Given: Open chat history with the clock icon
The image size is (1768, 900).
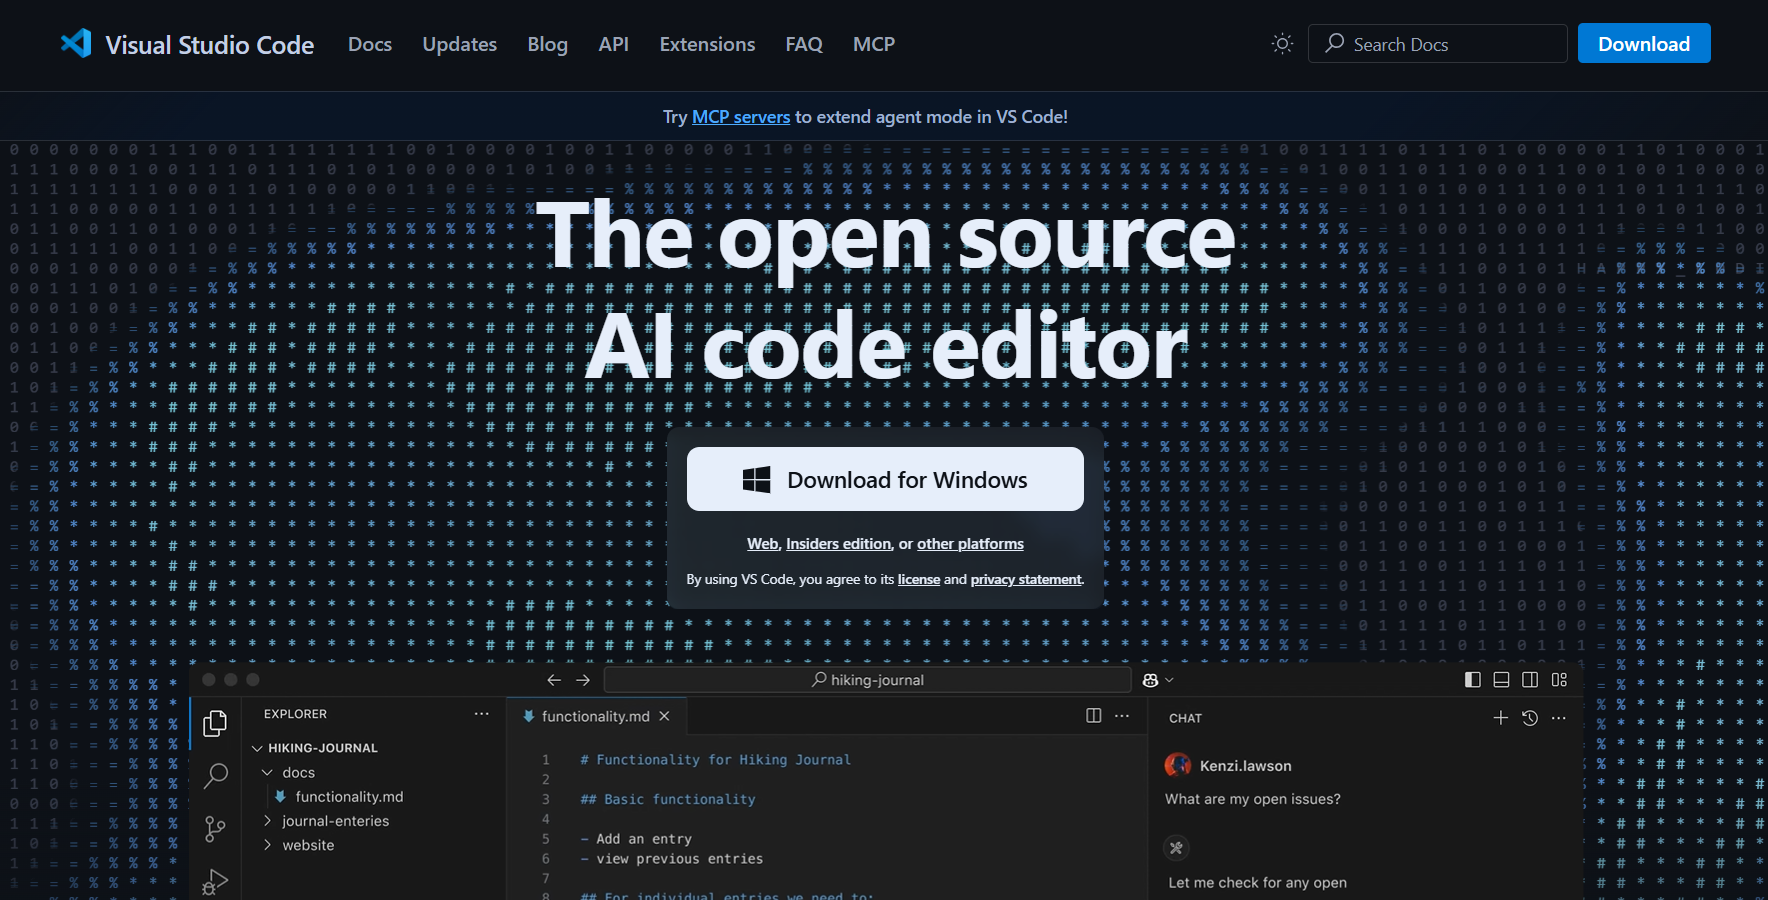Looking at the screenshot, I should tap(1529, 718).
